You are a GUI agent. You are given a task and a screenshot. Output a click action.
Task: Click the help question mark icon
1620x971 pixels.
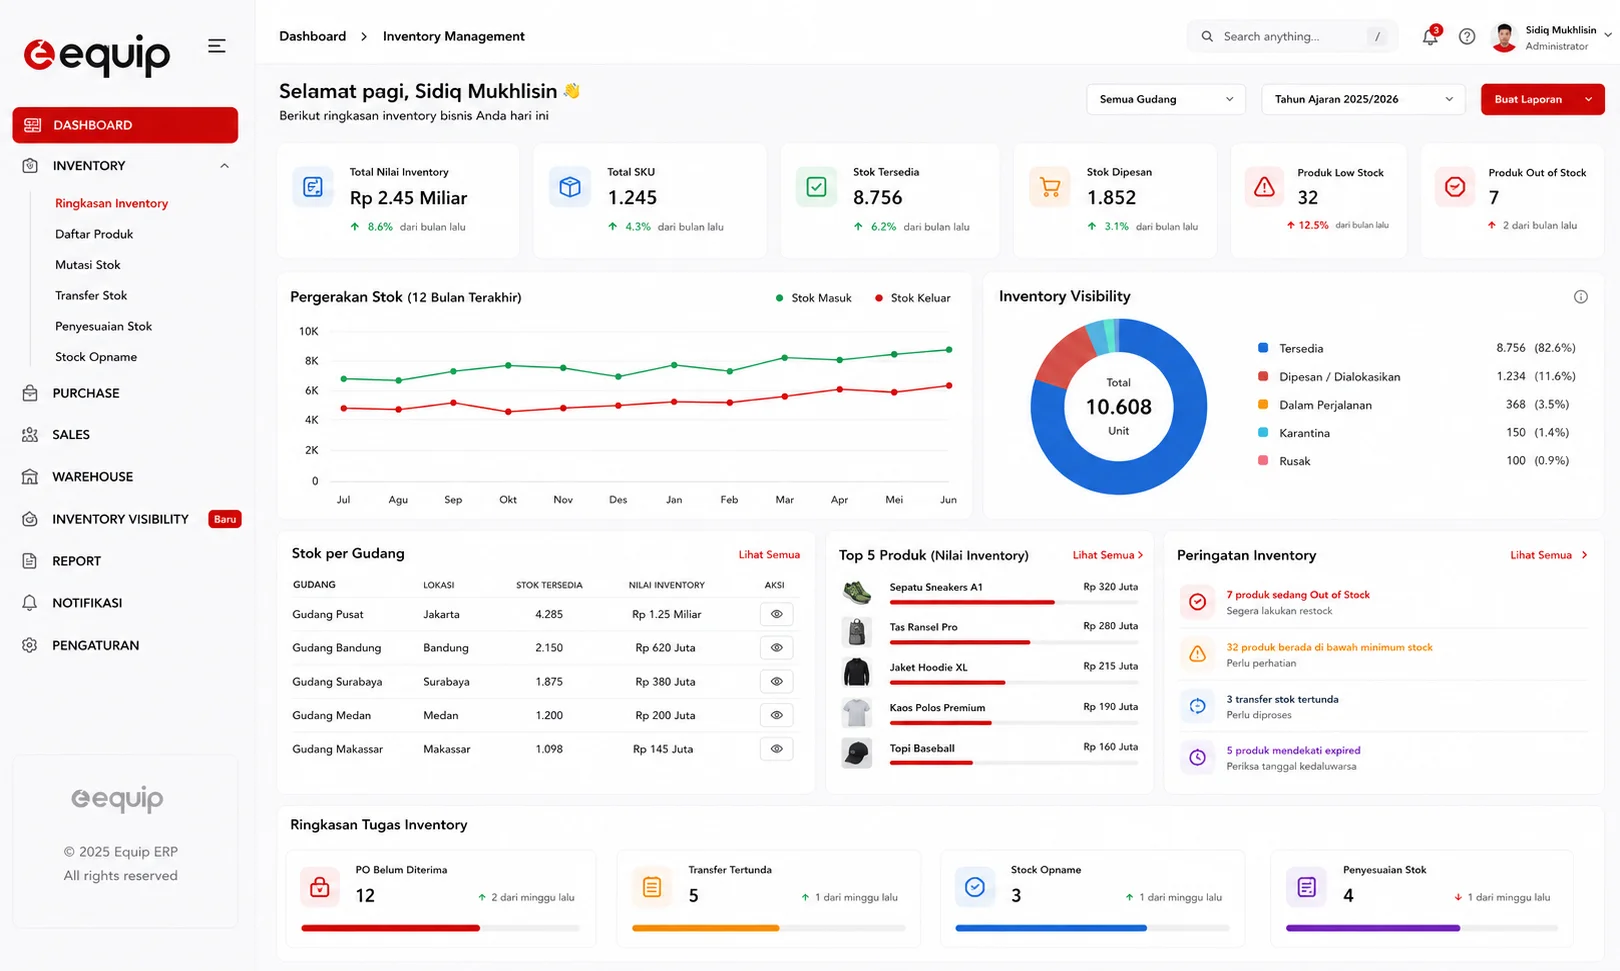1467,37
